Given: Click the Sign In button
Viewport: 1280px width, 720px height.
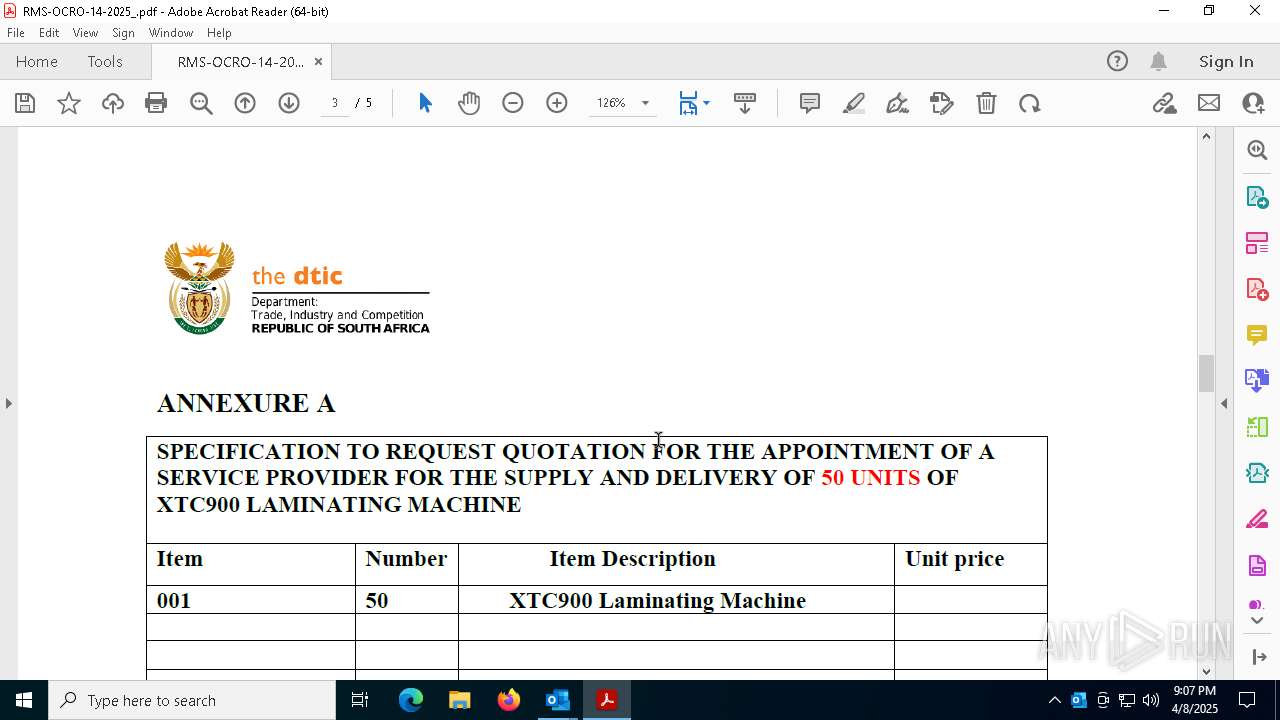Looking at the screenshot, I should pos(1226,61).
